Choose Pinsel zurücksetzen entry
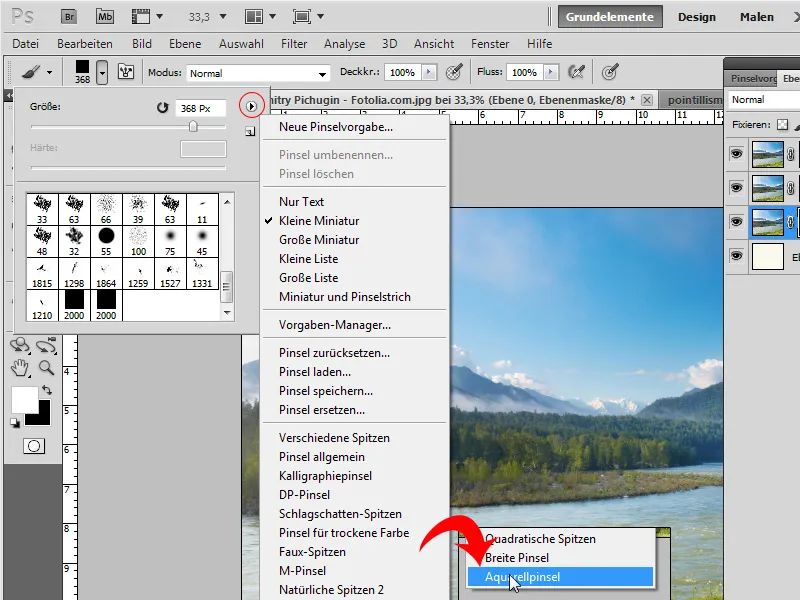This screenshot has width=800, height=600. click(334, 353)
